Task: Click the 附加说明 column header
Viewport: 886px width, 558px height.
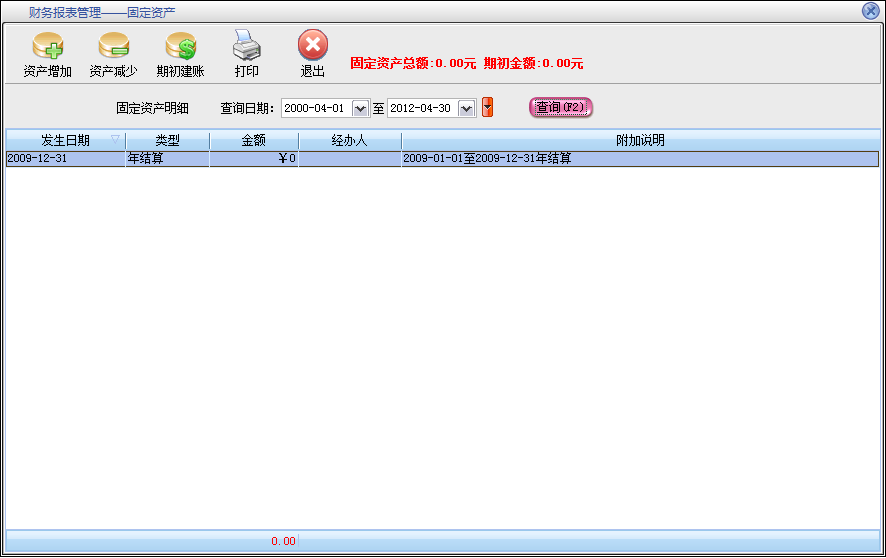Action: pos(640,140)
